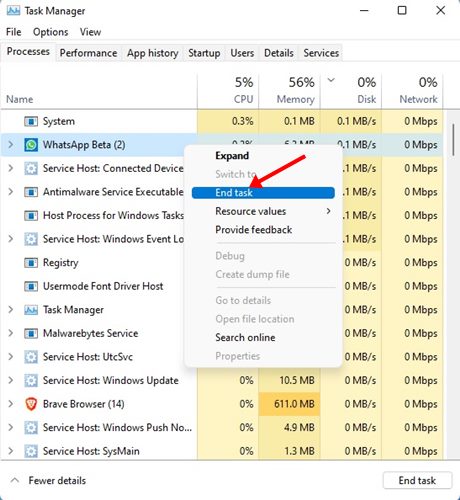The height and width of the screenshot is (500, 460).
Task: Switch to the Users tab
Action: coord(242,53)
